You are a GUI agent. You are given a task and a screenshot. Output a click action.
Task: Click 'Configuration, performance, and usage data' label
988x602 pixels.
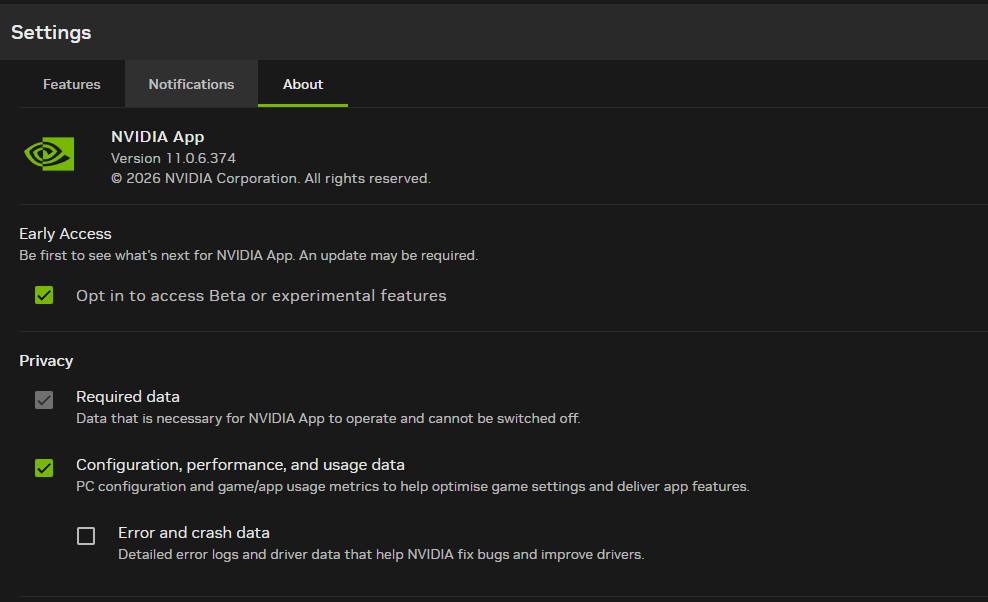pyautogui.click(x=240, y=465)
